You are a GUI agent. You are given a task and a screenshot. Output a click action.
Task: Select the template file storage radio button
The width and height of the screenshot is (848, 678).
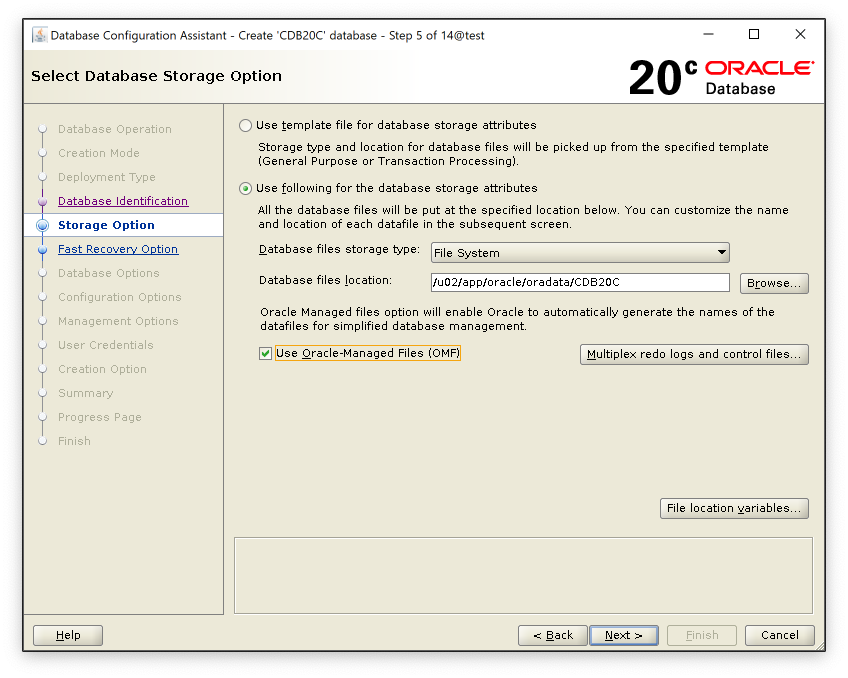coord(246,126)
